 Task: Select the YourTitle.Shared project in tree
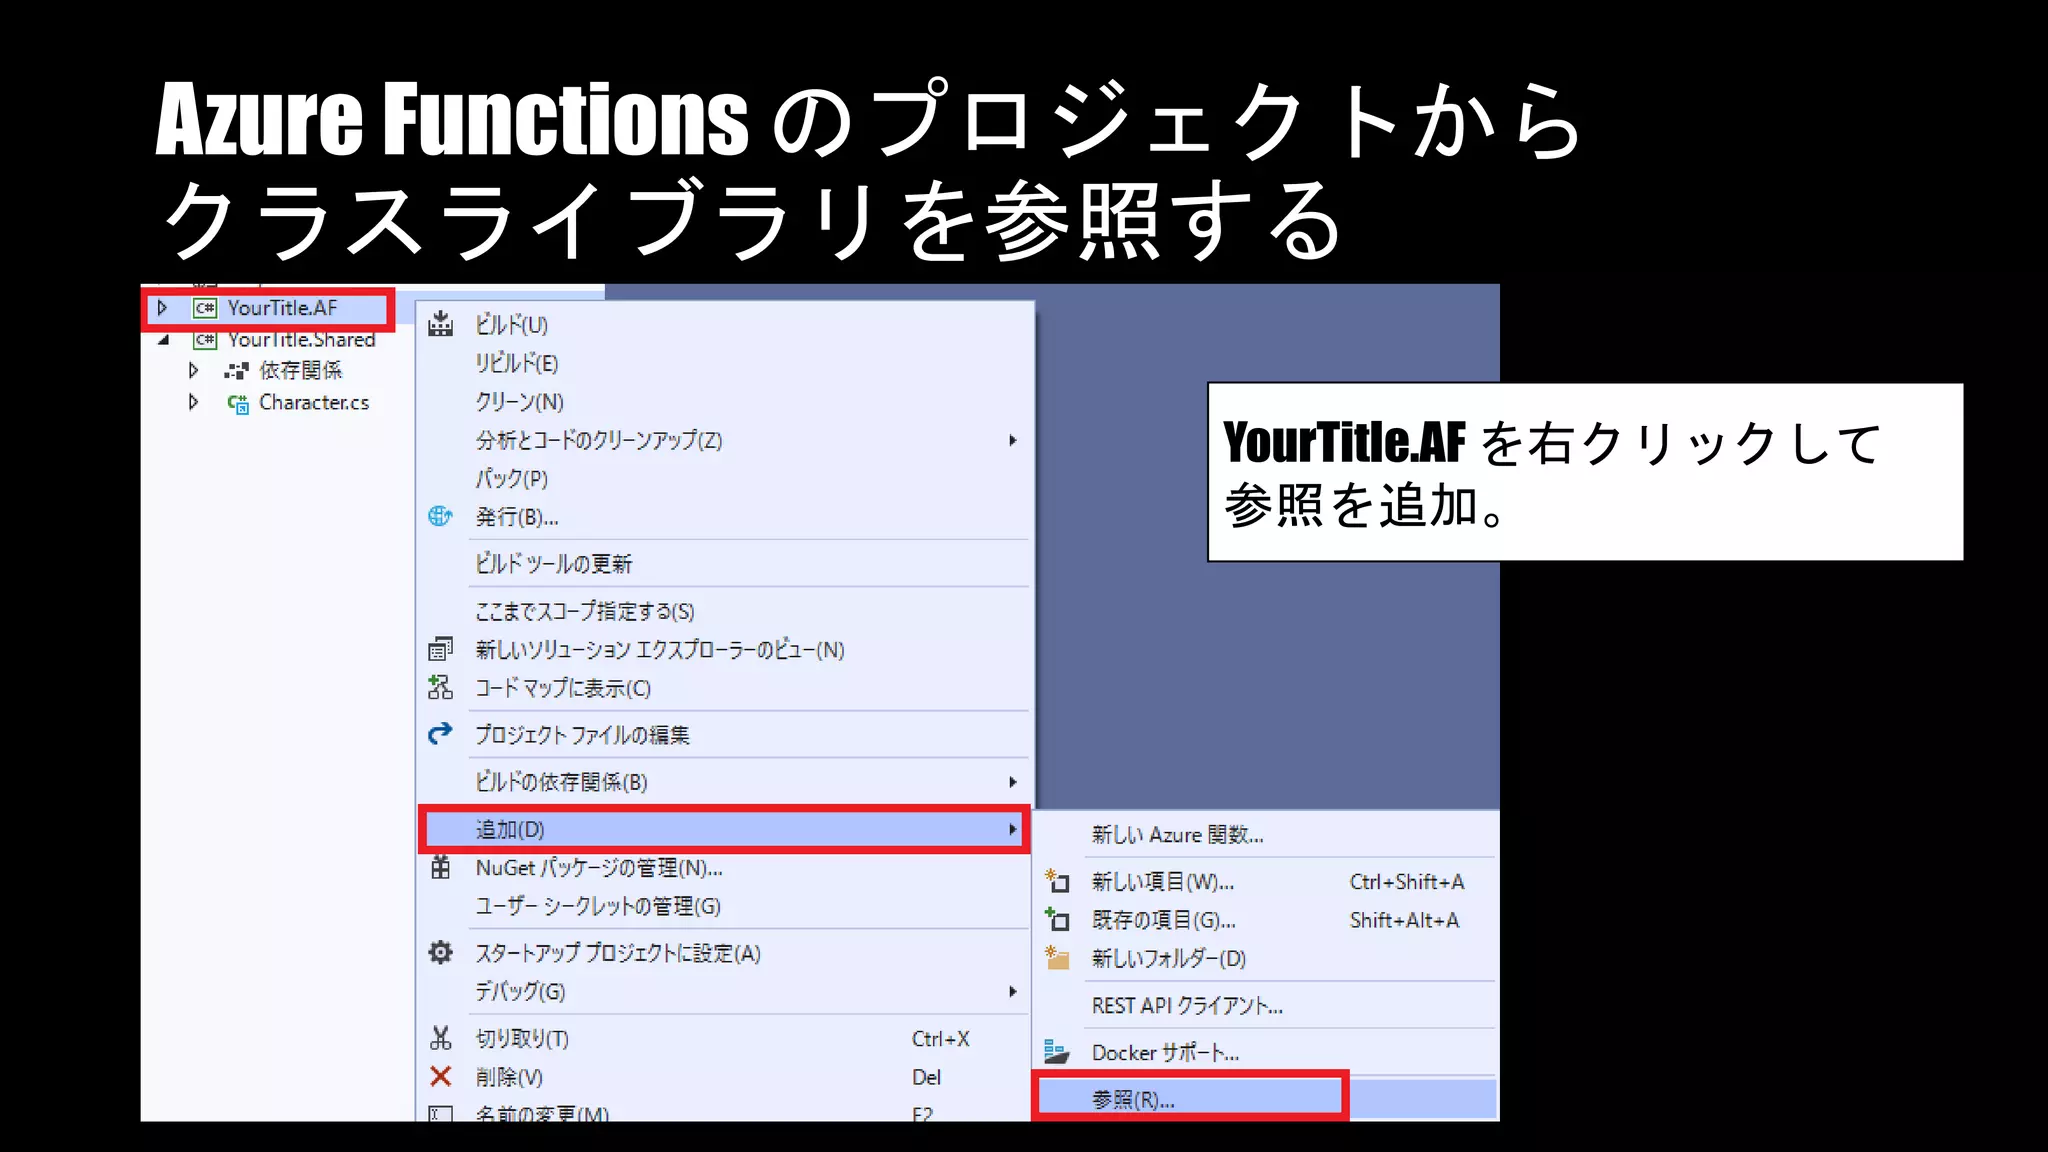(x=301, y=340)
